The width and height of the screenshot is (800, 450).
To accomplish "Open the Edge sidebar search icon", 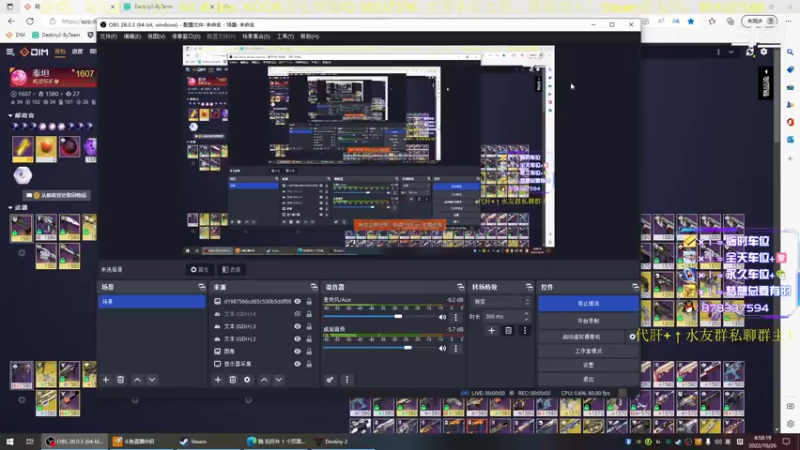I will pos(790,52).
